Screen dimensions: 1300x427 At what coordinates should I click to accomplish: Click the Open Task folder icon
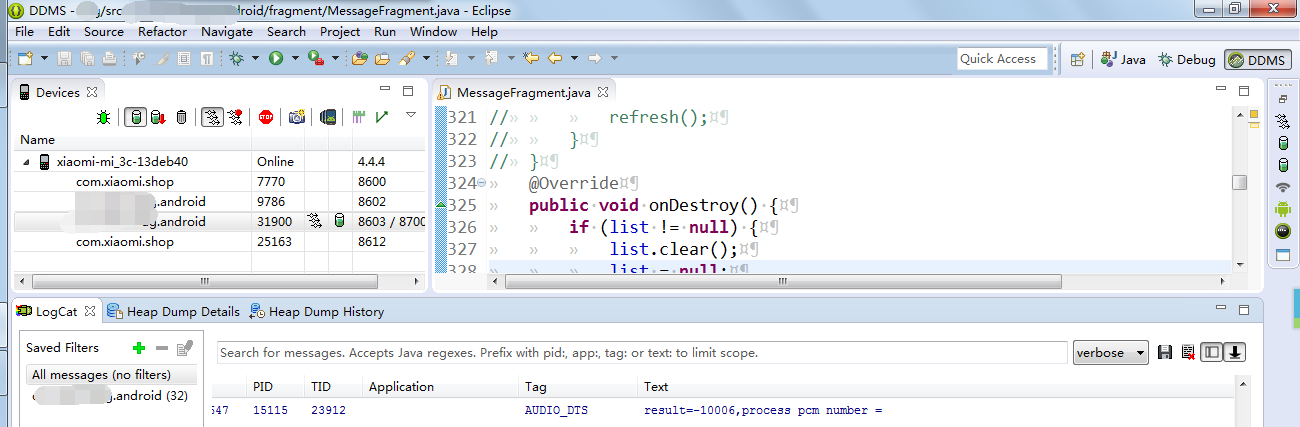click(x=381, y=59)
